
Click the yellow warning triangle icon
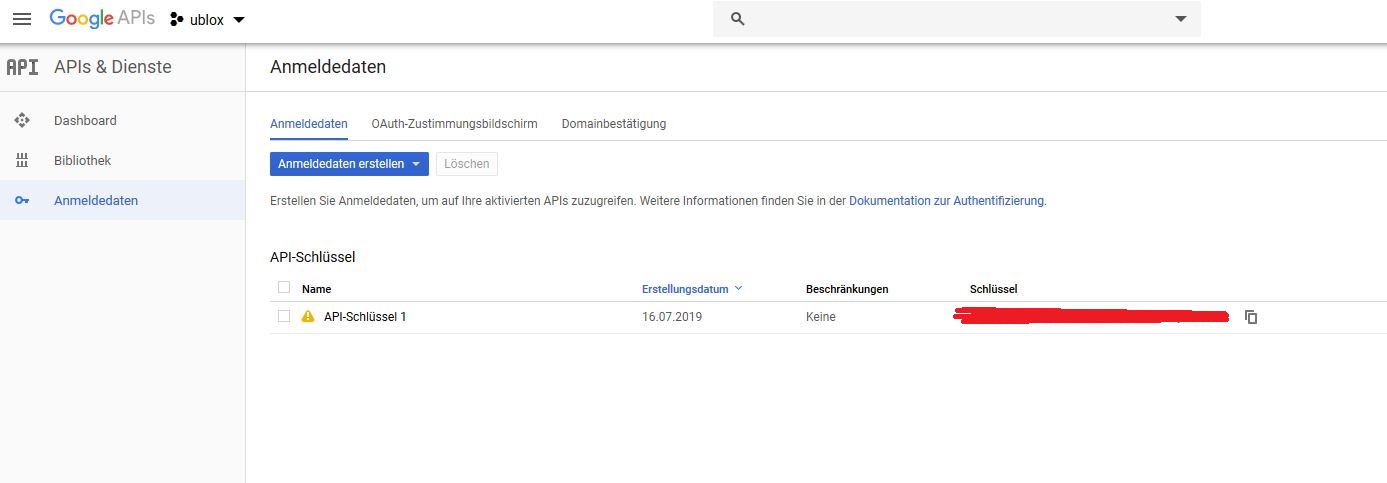point(308,317)
